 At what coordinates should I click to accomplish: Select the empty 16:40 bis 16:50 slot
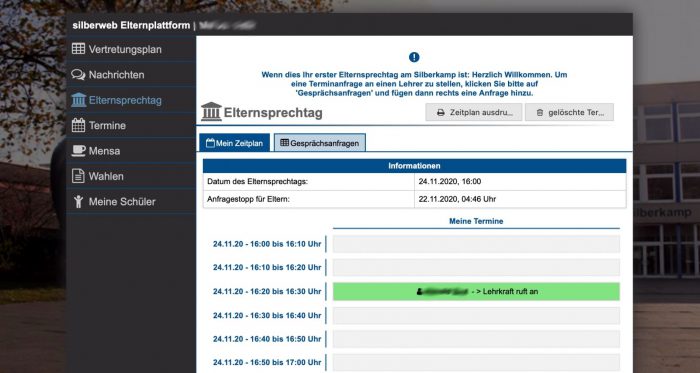pos(476,339)
